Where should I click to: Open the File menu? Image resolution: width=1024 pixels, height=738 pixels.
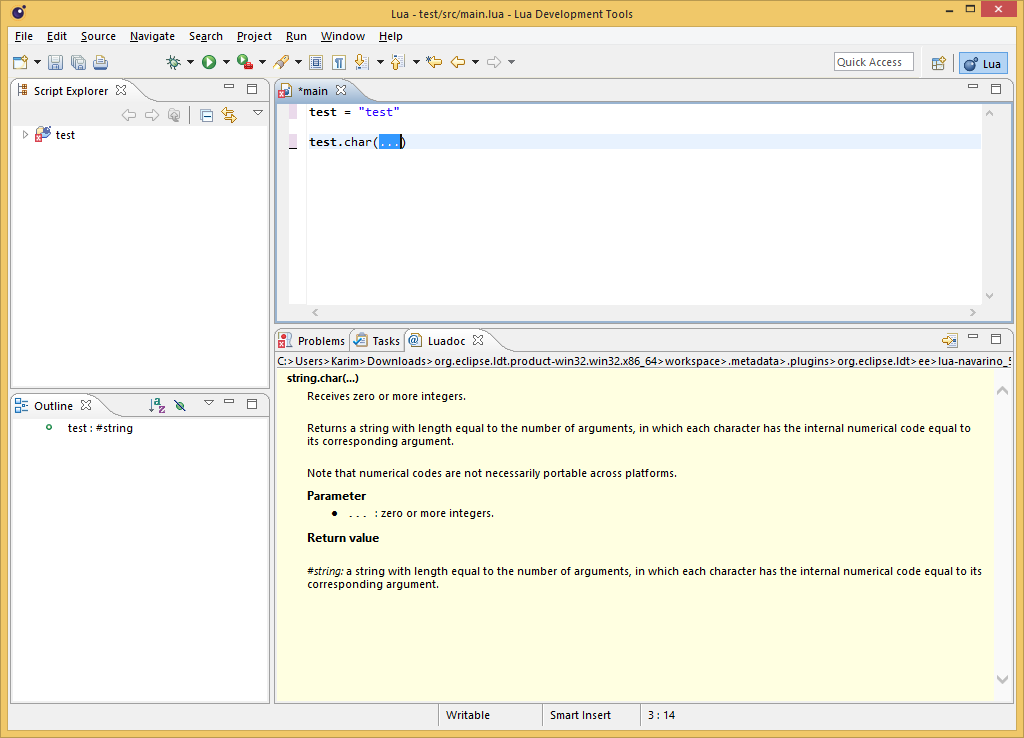[24, 36]
